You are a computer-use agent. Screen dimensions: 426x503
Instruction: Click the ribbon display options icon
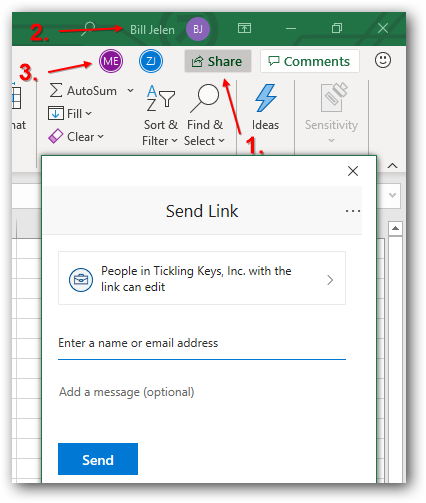pyautogui.click(x=244, y=28)
